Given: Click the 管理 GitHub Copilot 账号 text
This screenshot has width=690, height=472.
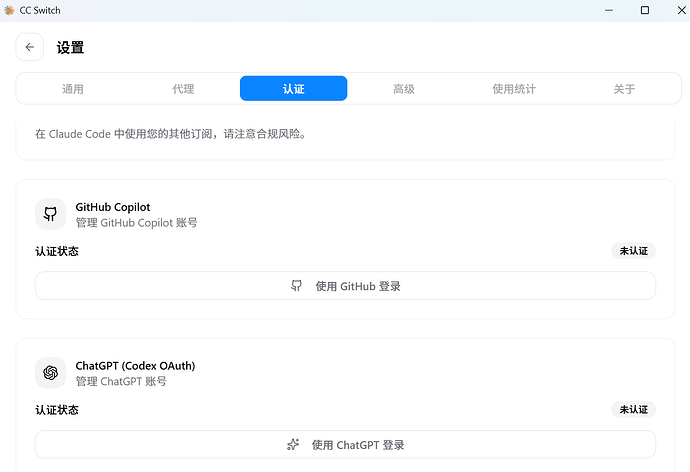Looking at the screenshot, I should tap(136, 223).
